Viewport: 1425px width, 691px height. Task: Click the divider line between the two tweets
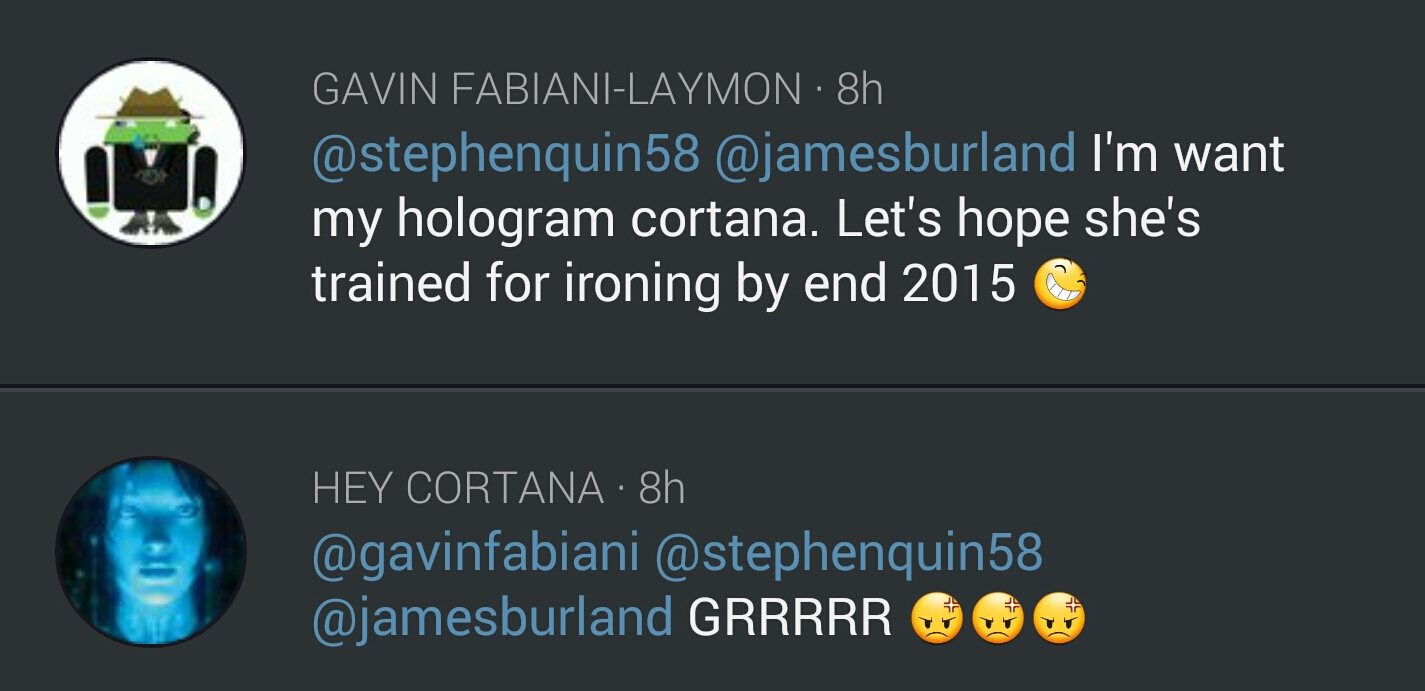tap(712, 385)
